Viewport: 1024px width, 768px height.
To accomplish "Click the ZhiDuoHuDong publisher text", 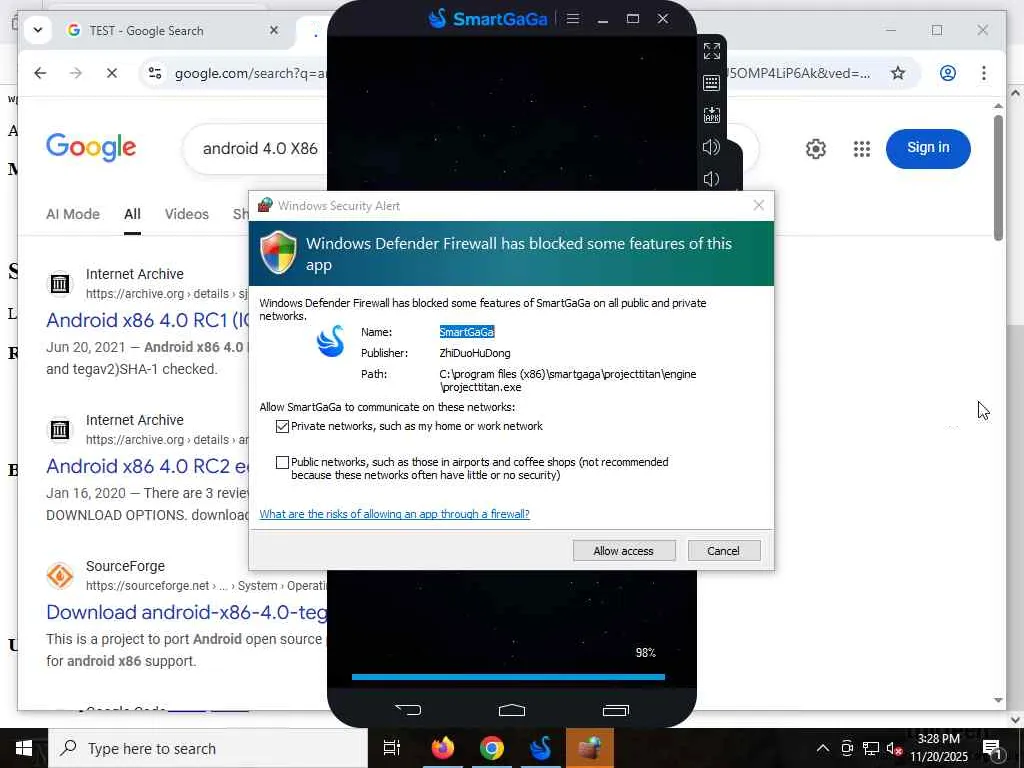I will (x=475, y=353).
